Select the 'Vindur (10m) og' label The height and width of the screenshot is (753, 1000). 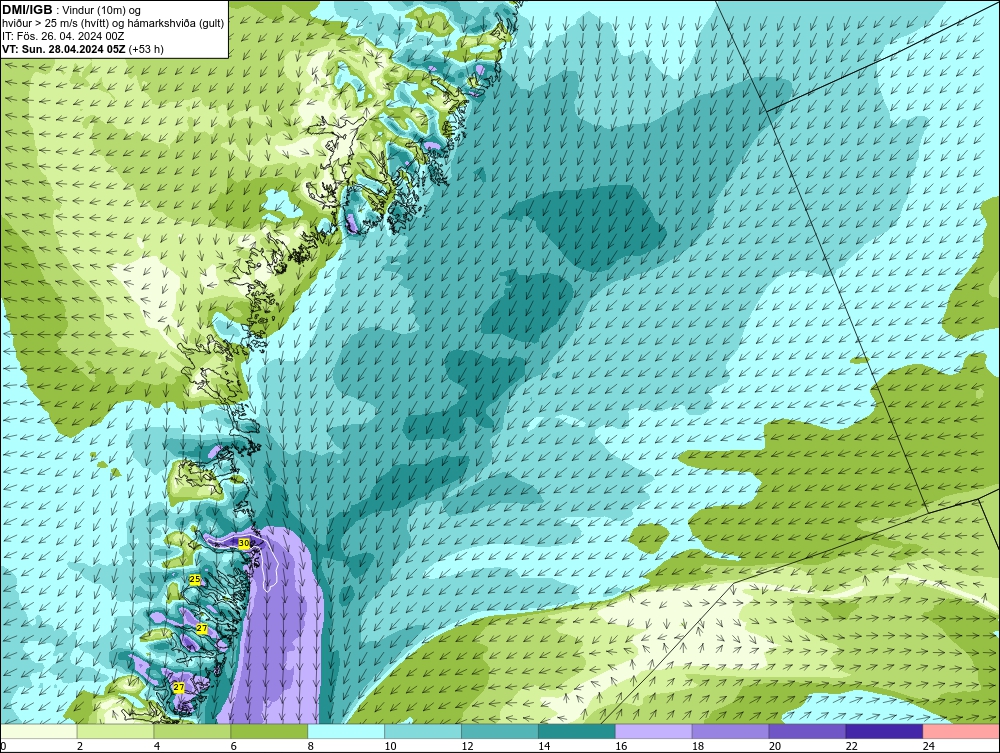[x=103, y=10]
